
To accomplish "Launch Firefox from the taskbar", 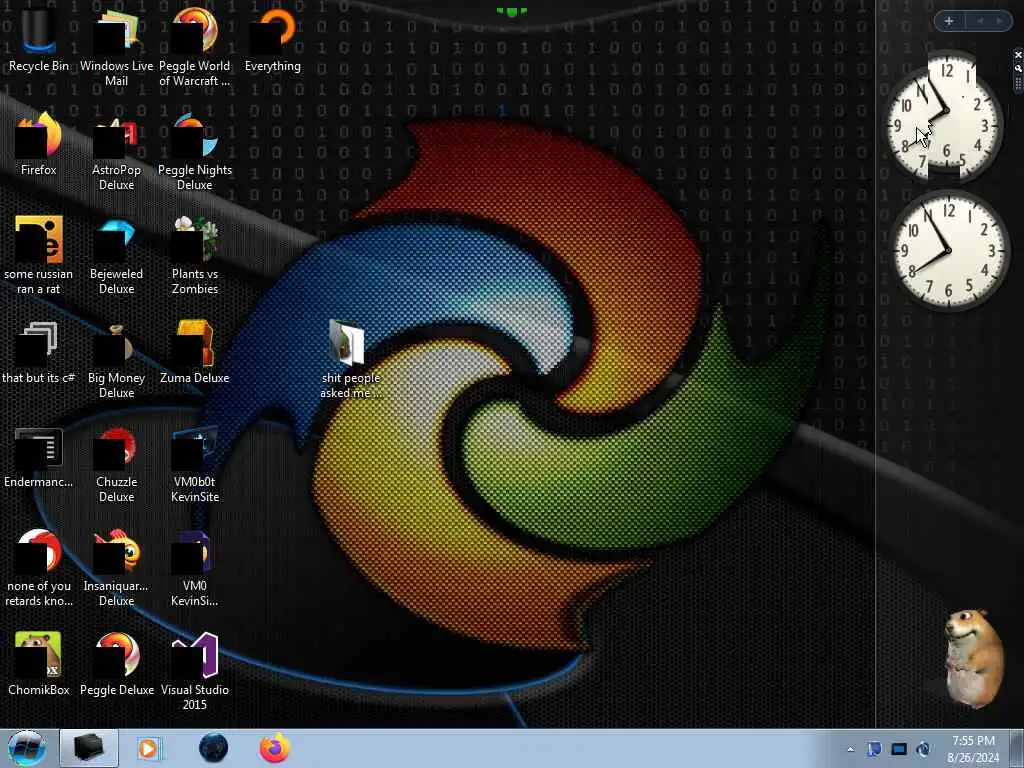I will 275,748.
